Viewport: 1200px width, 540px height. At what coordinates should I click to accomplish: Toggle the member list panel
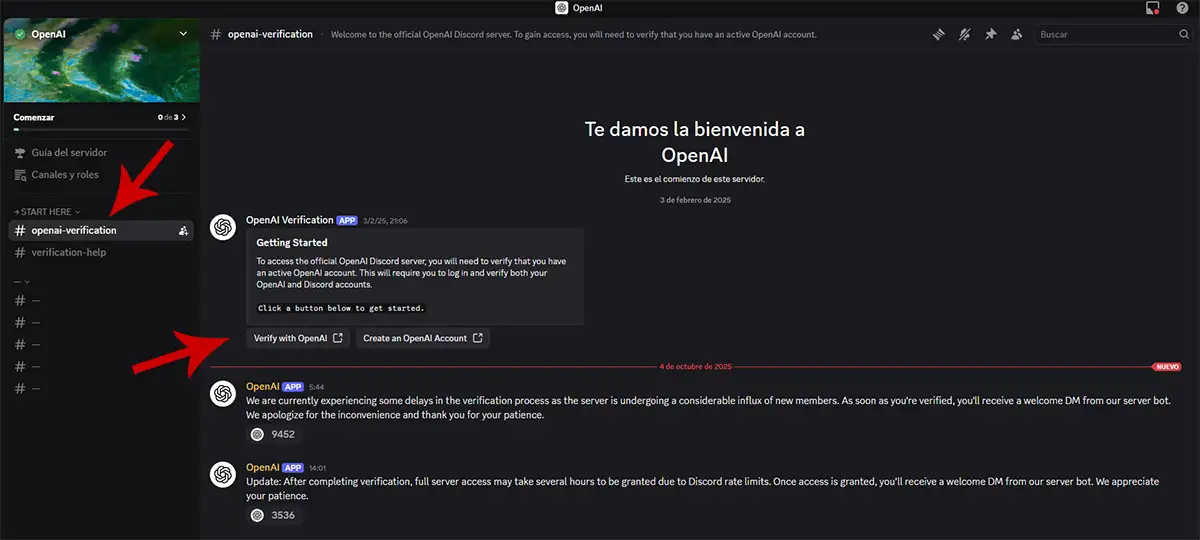[1016, 34]
